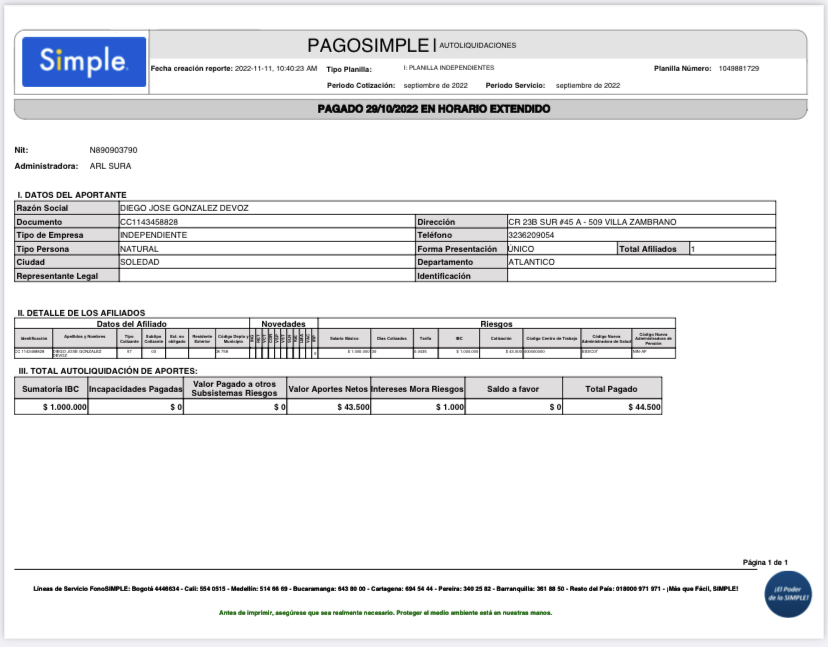Click the 'Datos del Afiliado' table header
This screenshot has height=647, width=828.
[x=131, y=324]
